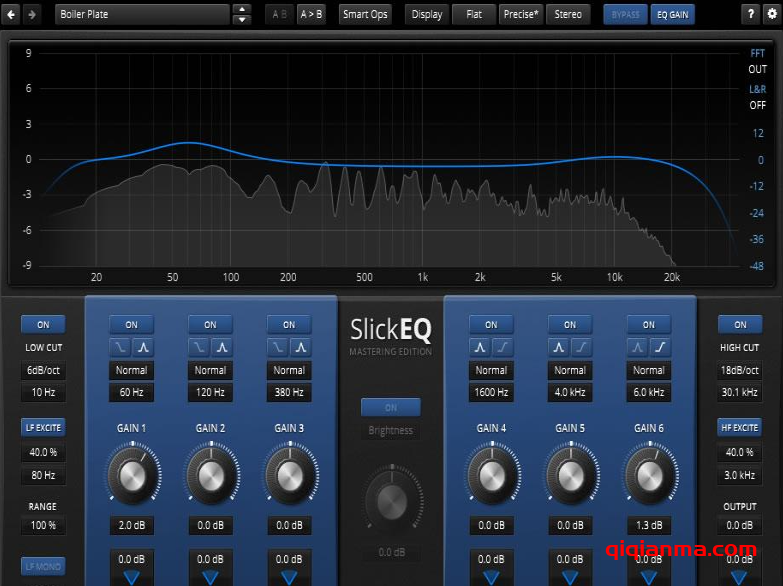
Task: Pick the bell shape icon for band 4
Action: (481, 347)
